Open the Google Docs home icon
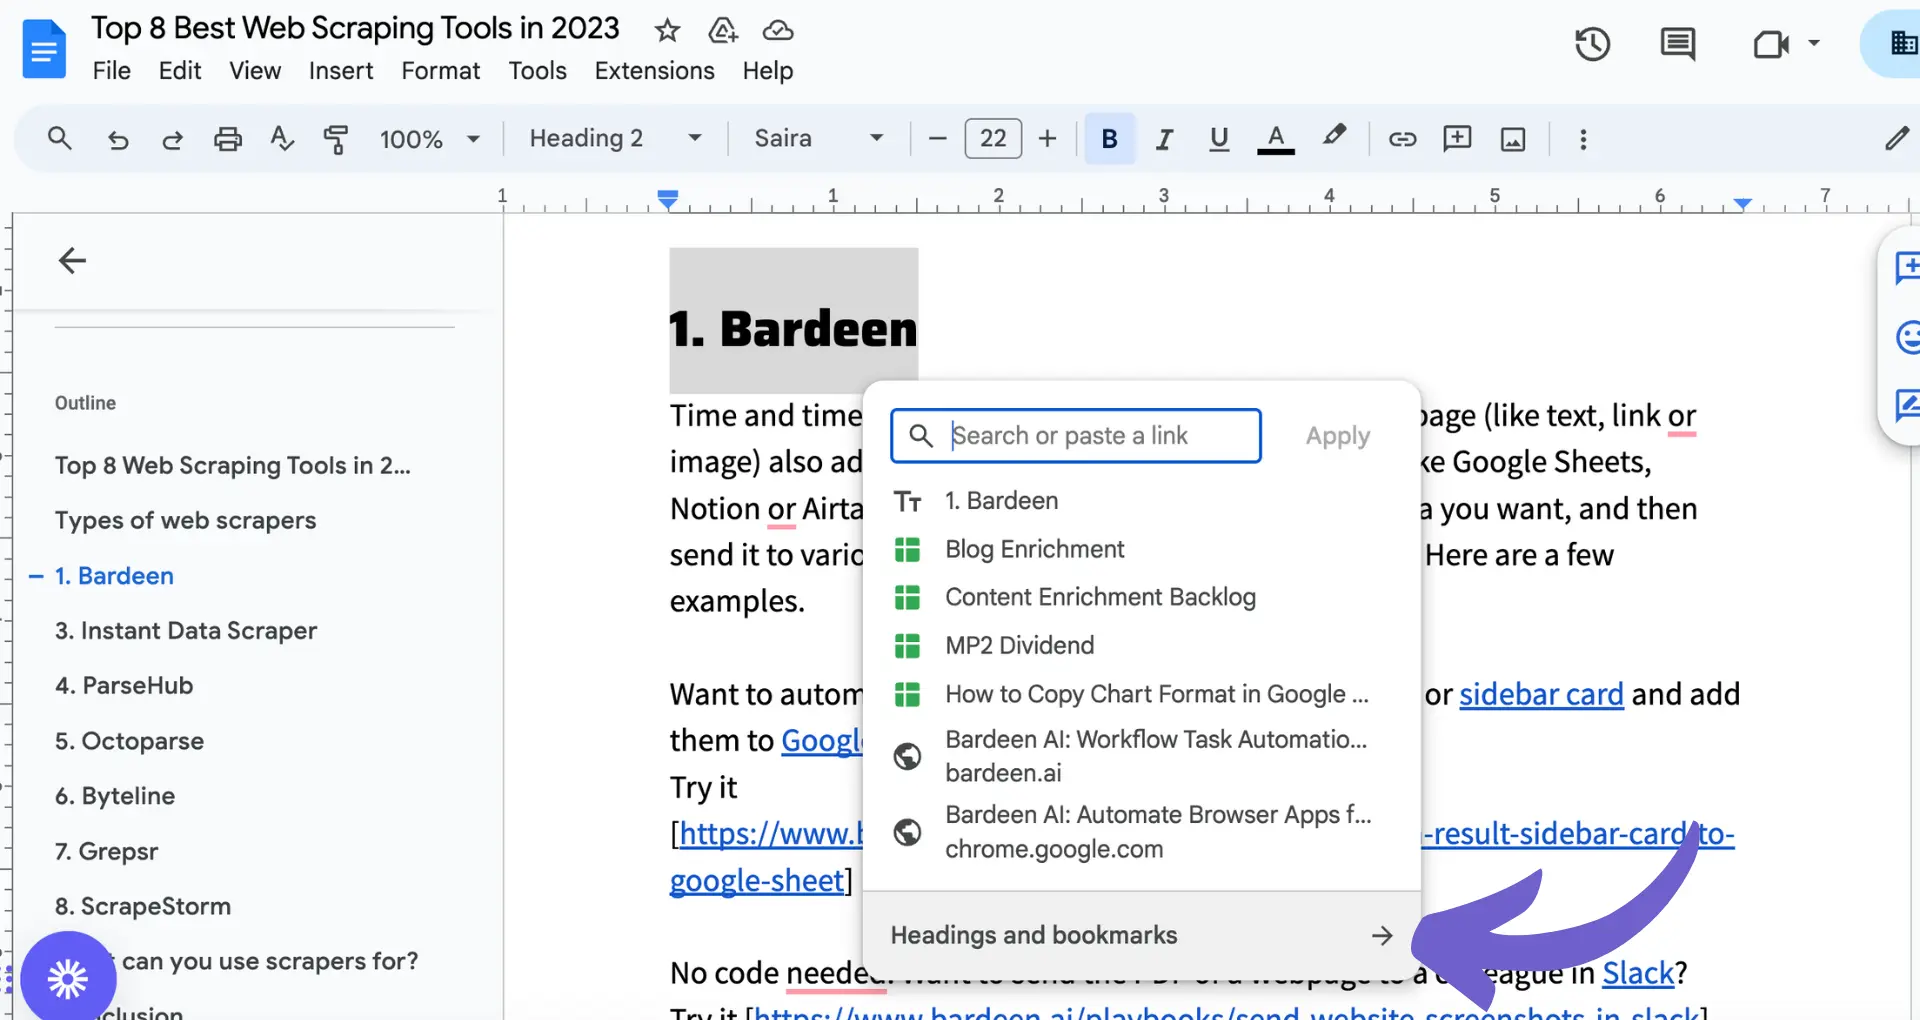The height and width of the screenshot is (1020, 1920). pos(44,49)
